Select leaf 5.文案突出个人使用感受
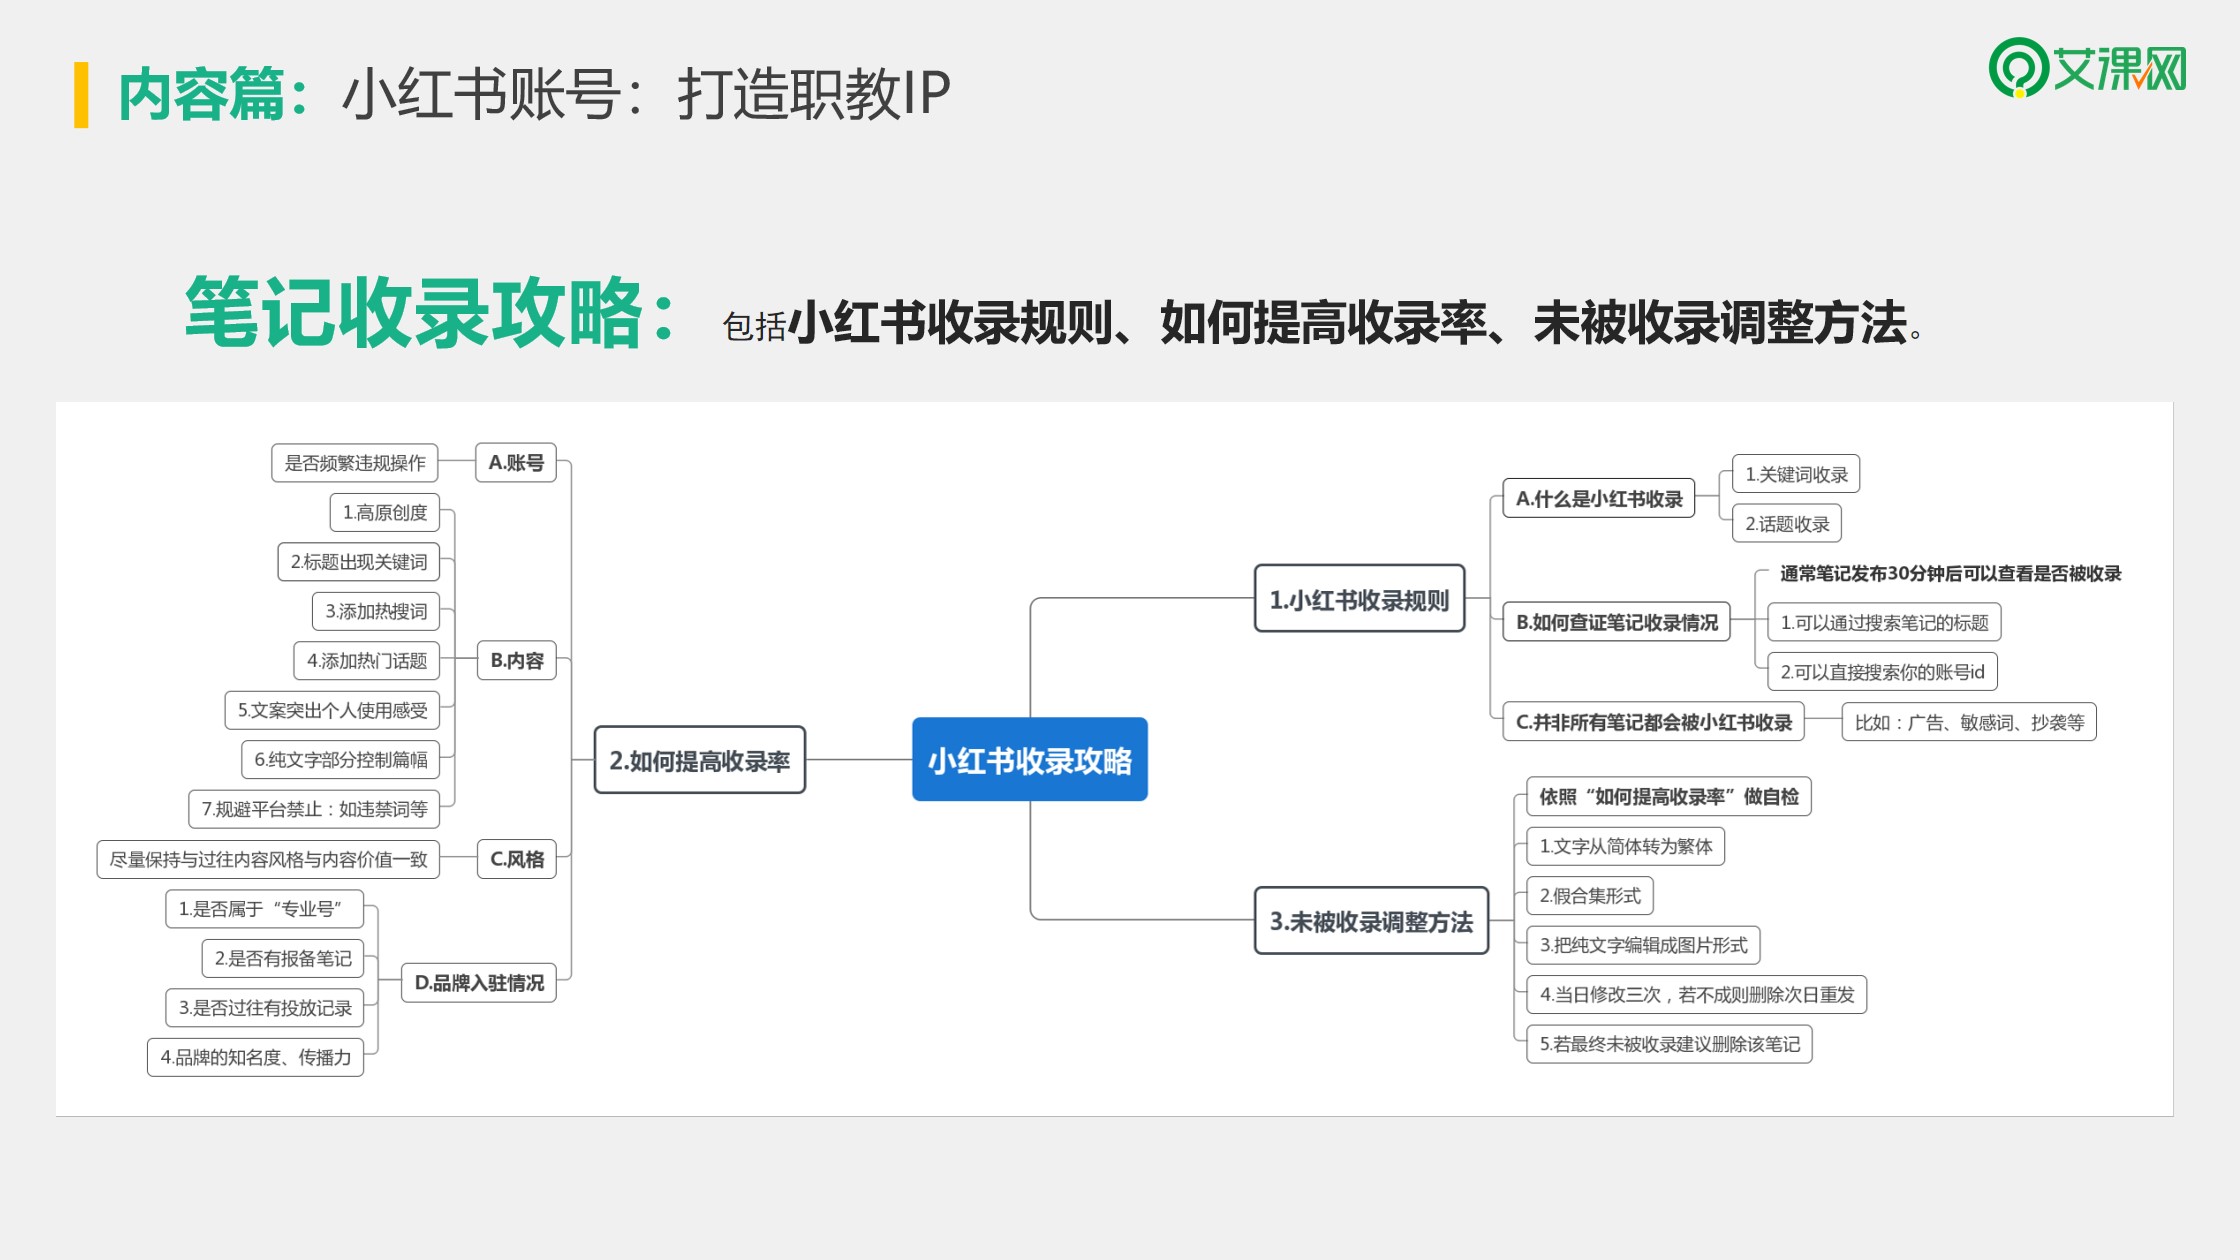Image resolution: width=2240 pixels, height=1260 pixels. 332,710
